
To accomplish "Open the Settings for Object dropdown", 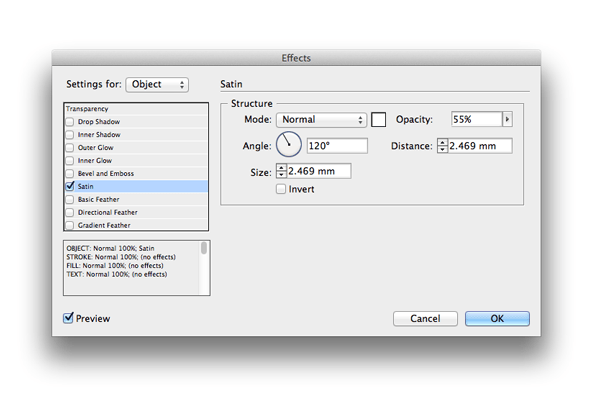I will [157, 85].
